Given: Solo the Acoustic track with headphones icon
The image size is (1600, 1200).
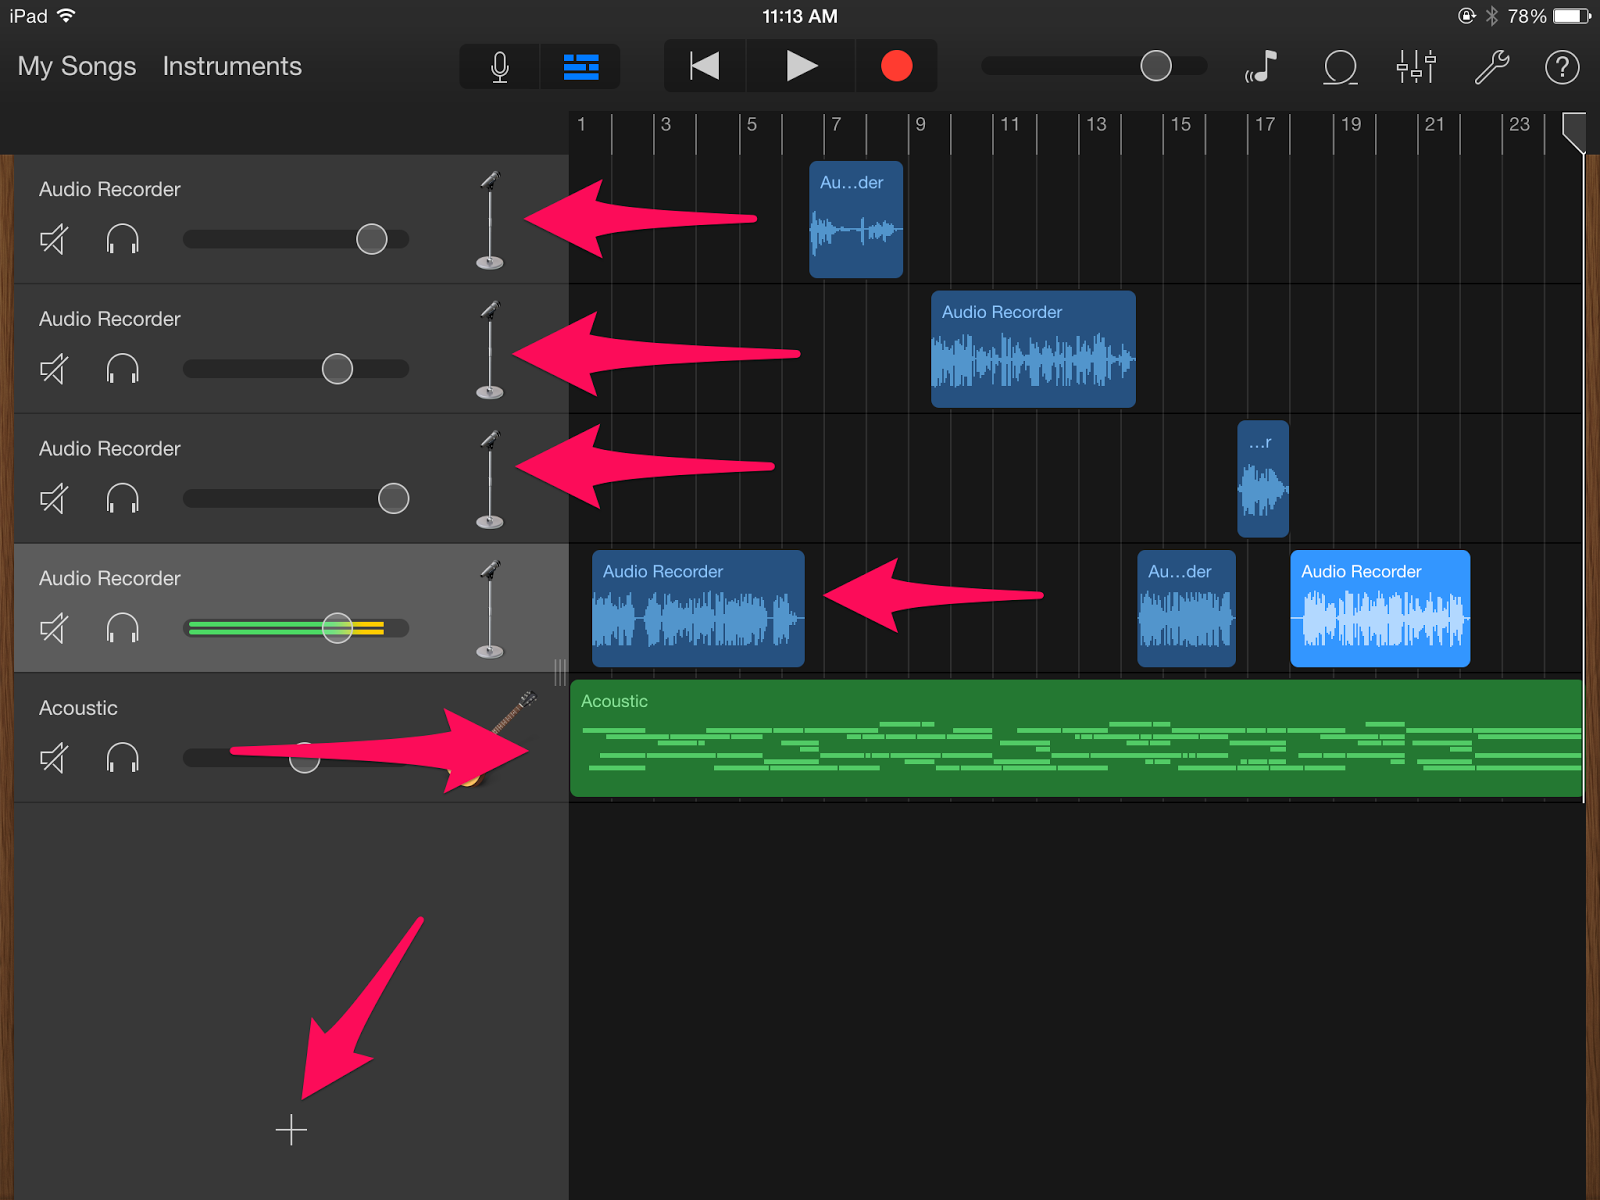Looking at the screenshot, I should [123, 758].
